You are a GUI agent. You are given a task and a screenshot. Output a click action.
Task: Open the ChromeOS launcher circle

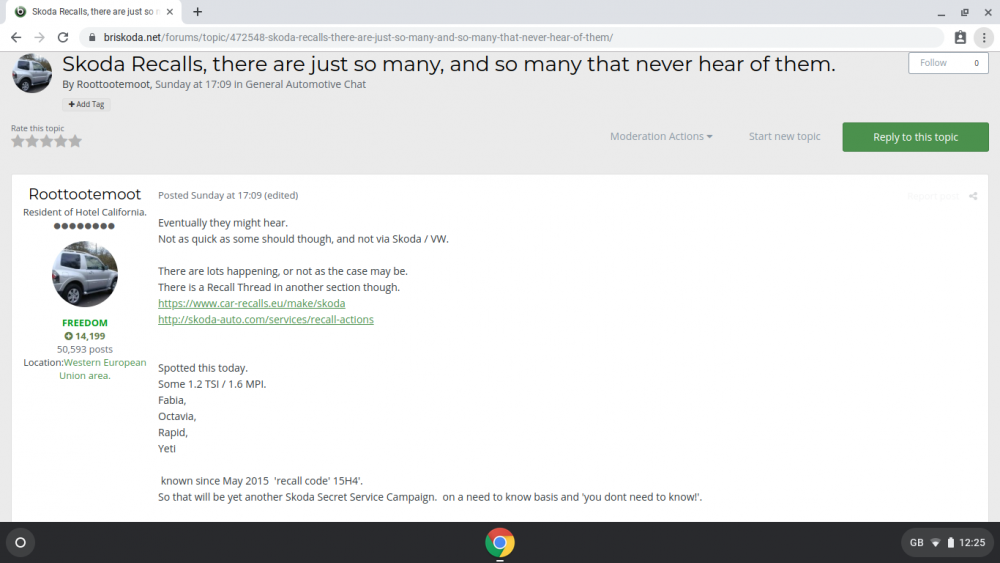pos(20,543)
